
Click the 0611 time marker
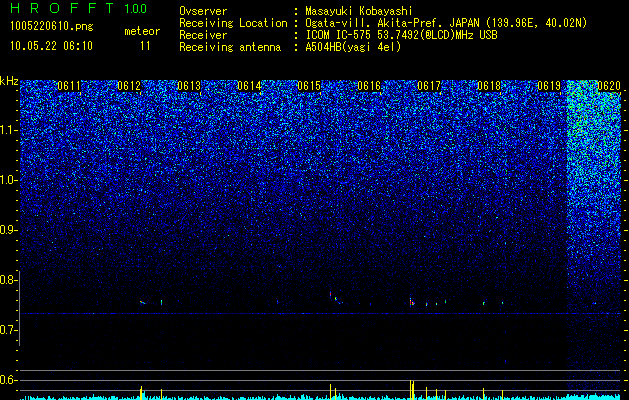click(x=69, y=86)
